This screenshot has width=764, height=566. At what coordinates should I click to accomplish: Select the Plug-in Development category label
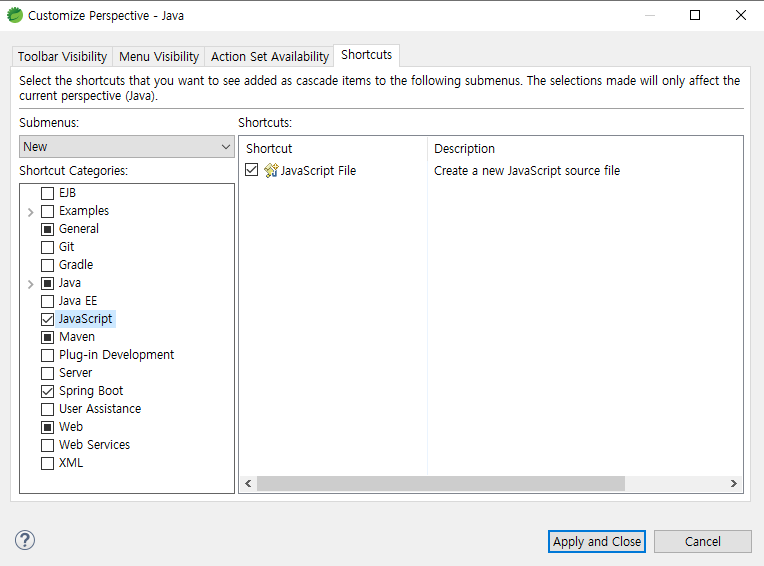pyautogui.click(x=116, y=355)
